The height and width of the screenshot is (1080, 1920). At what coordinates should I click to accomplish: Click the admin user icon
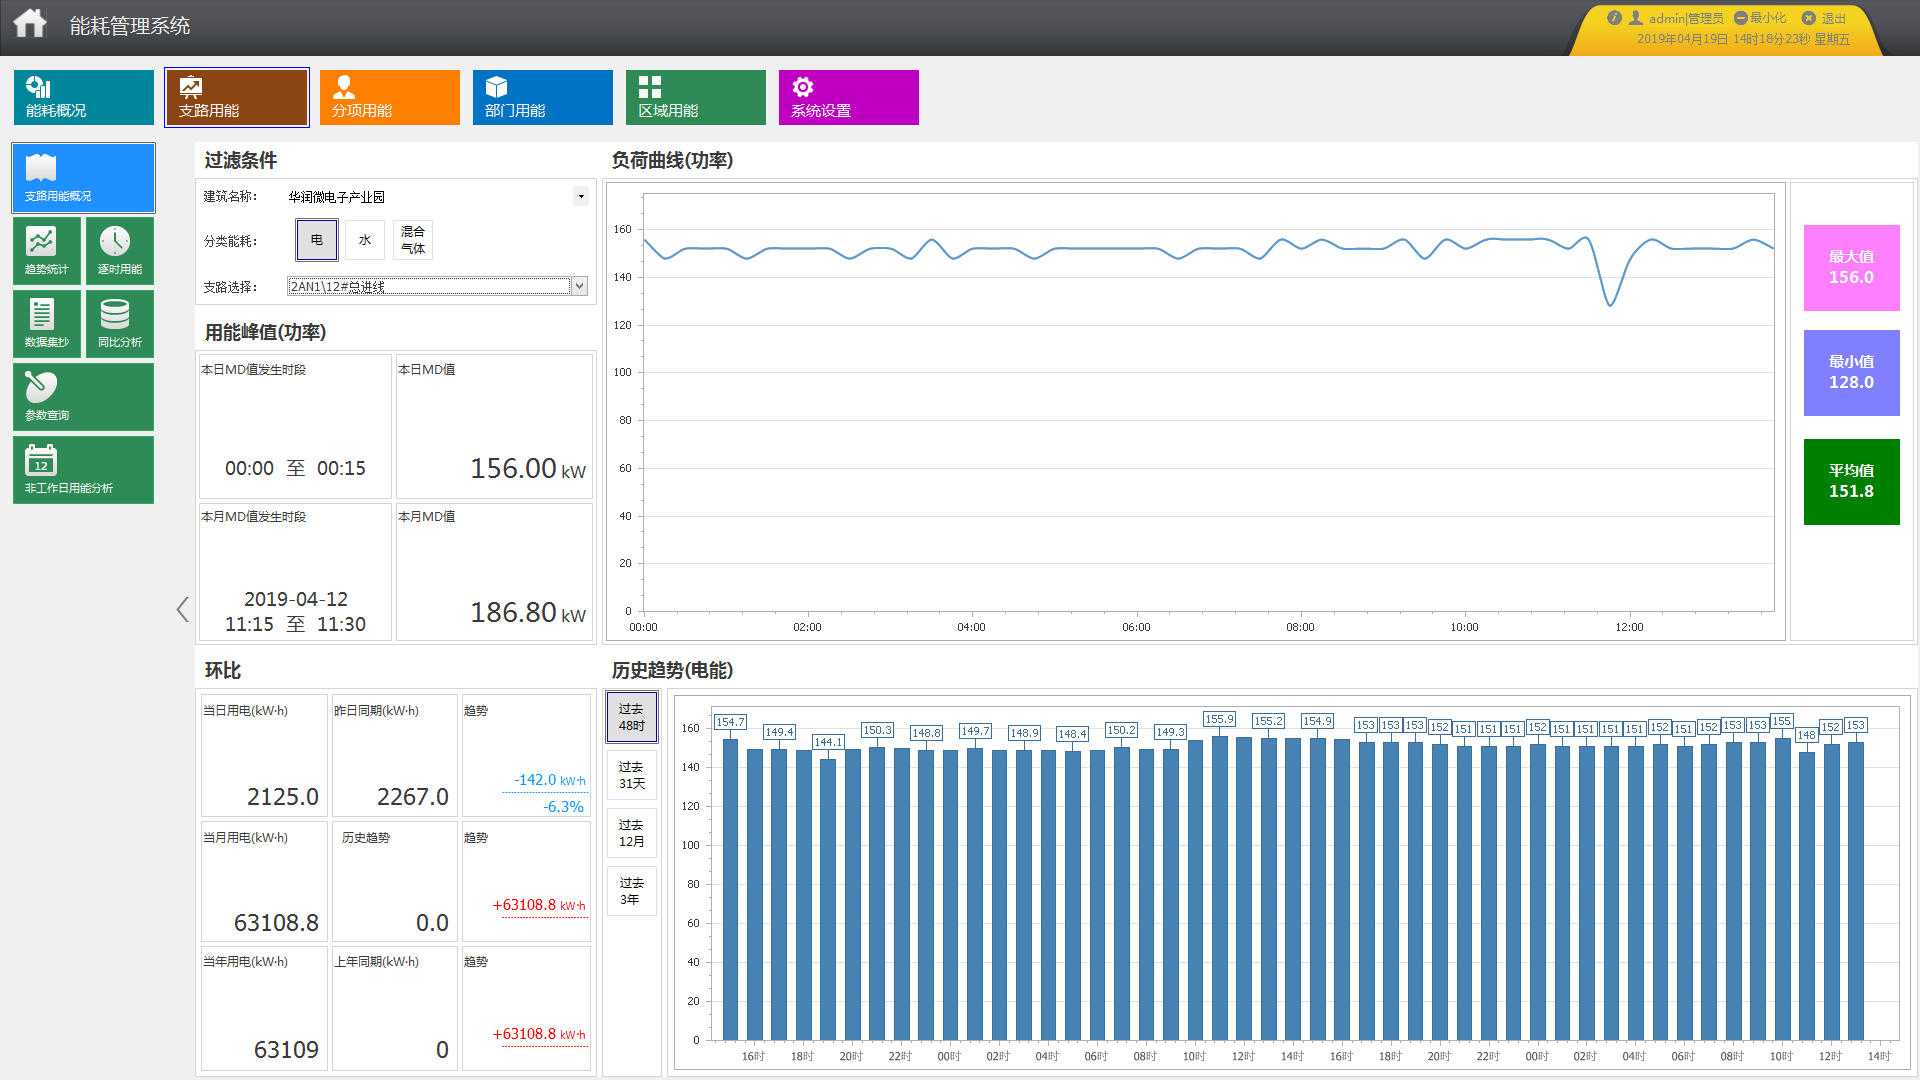1636,18
